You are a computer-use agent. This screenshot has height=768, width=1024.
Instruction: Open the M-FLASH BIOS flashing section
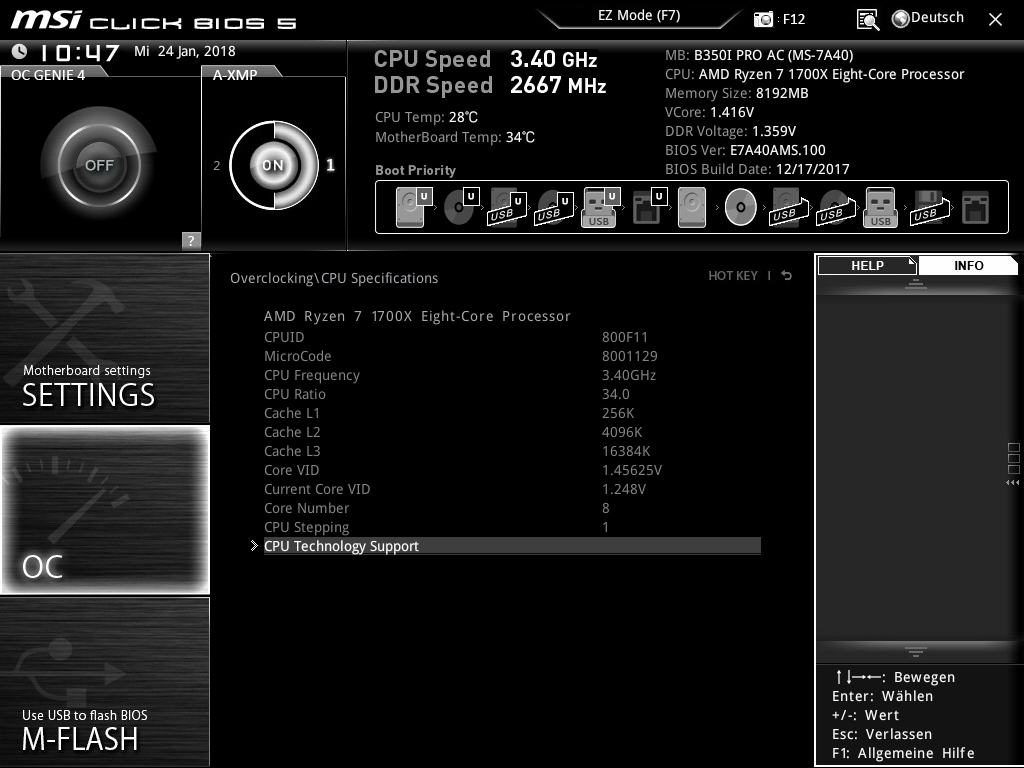tap(105, 681)
